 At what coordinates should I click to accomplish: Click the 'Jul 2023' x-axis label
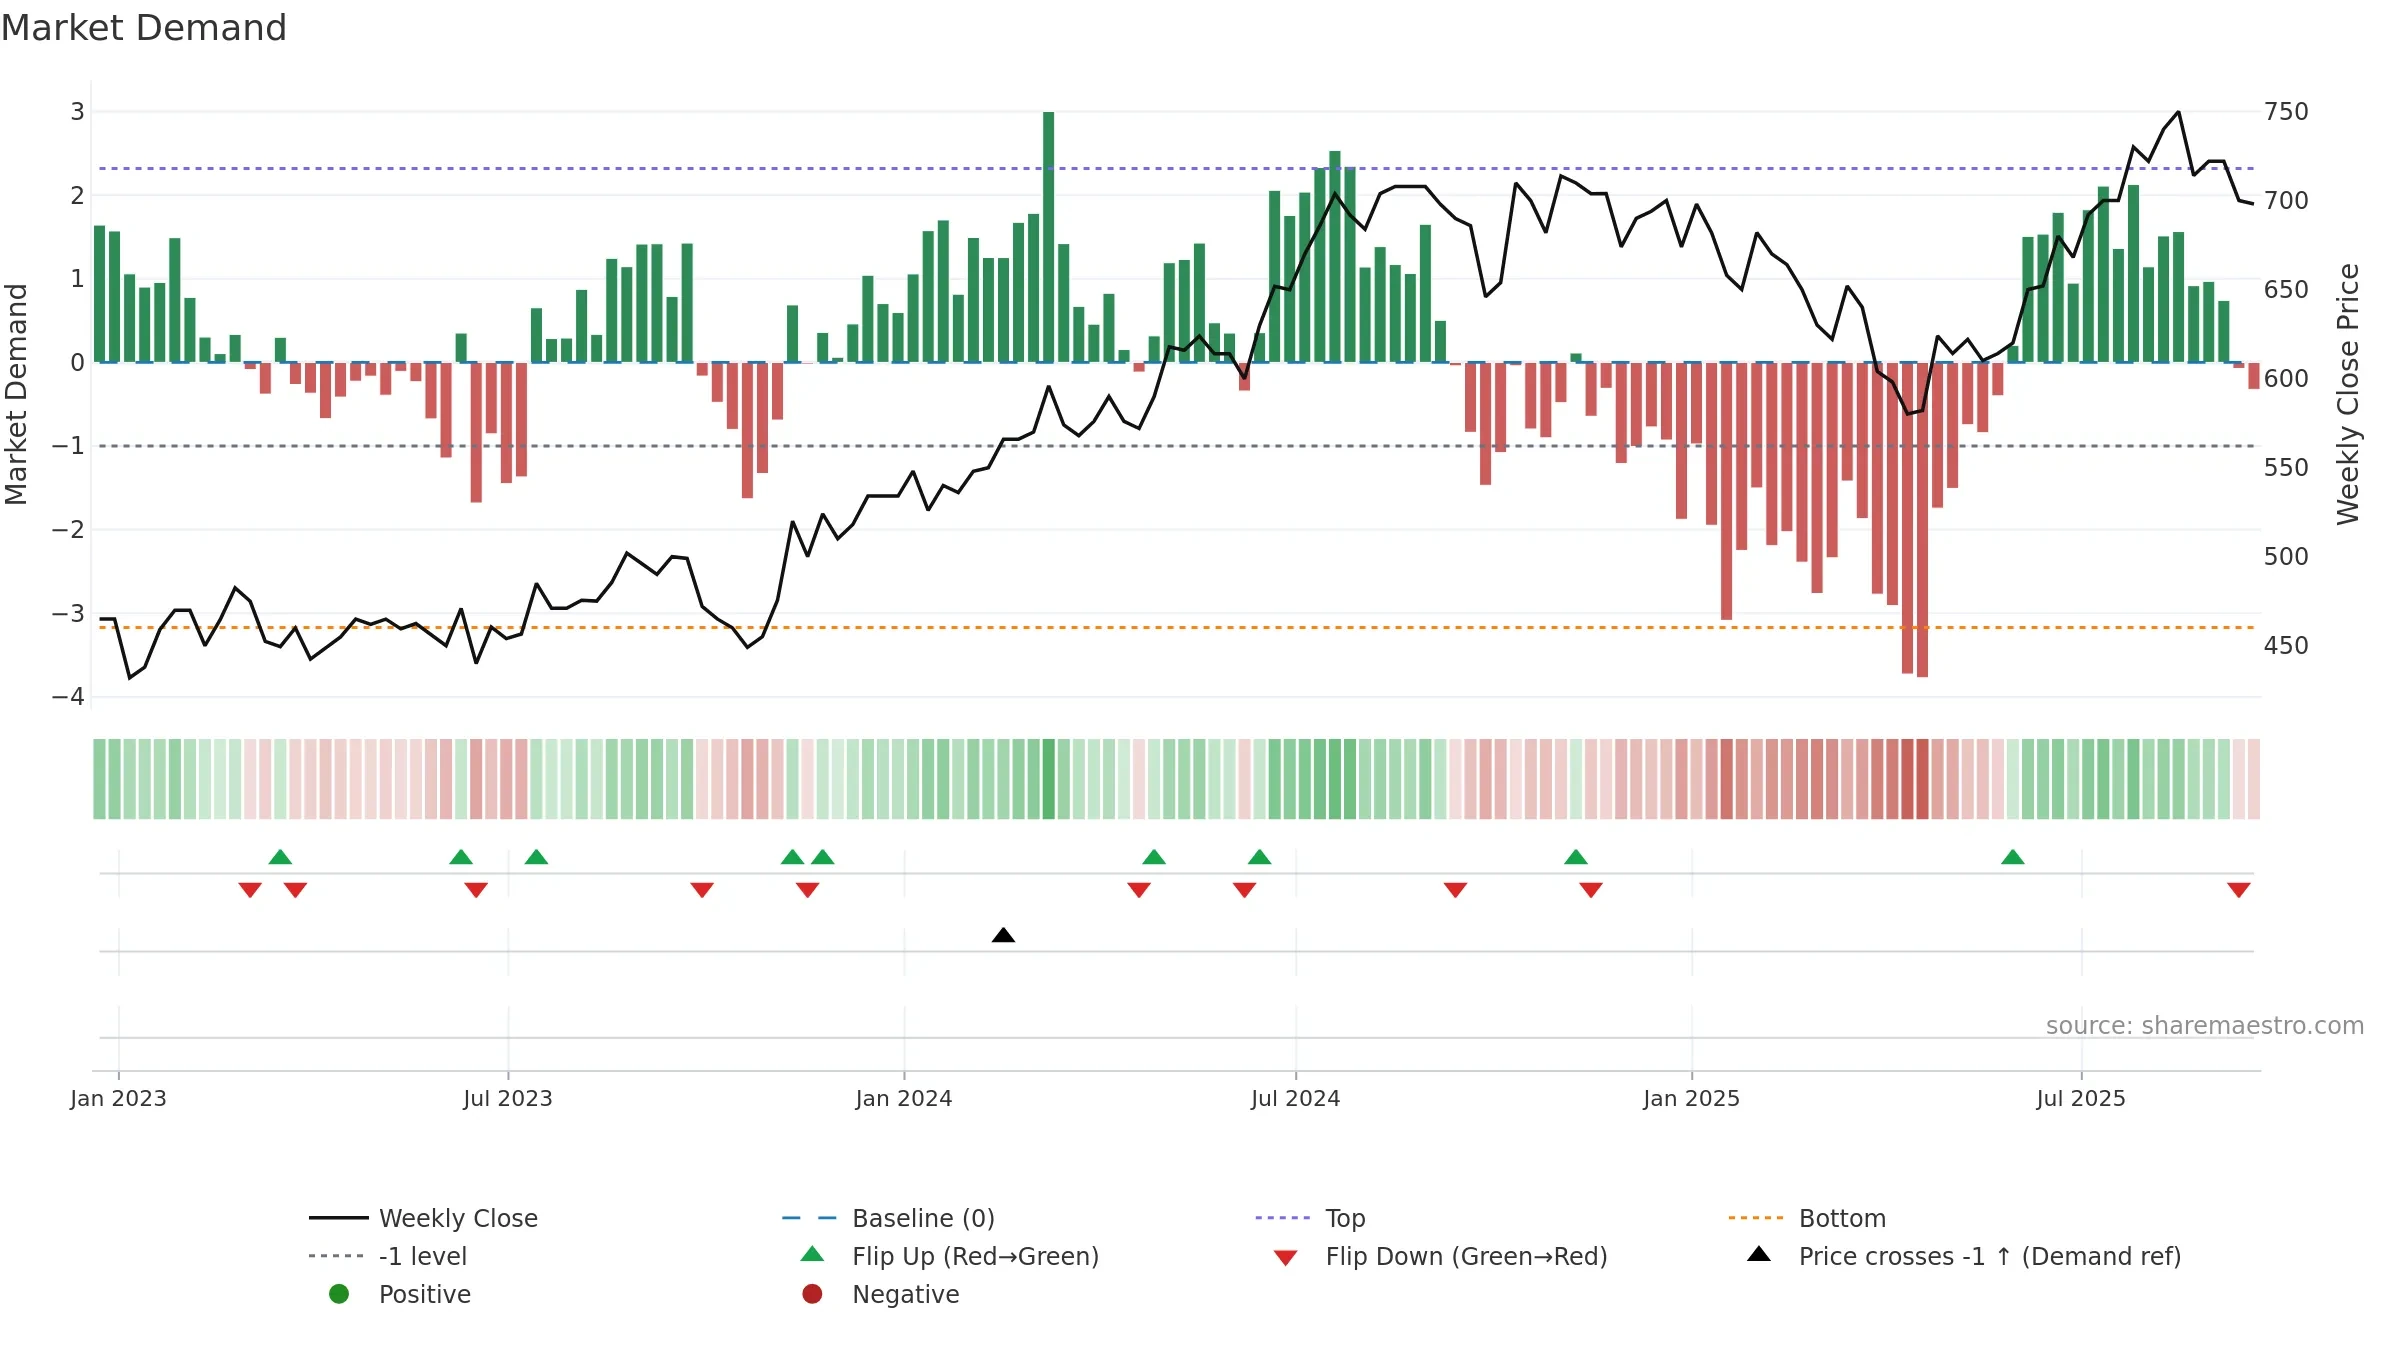(x=508, y=1098)
